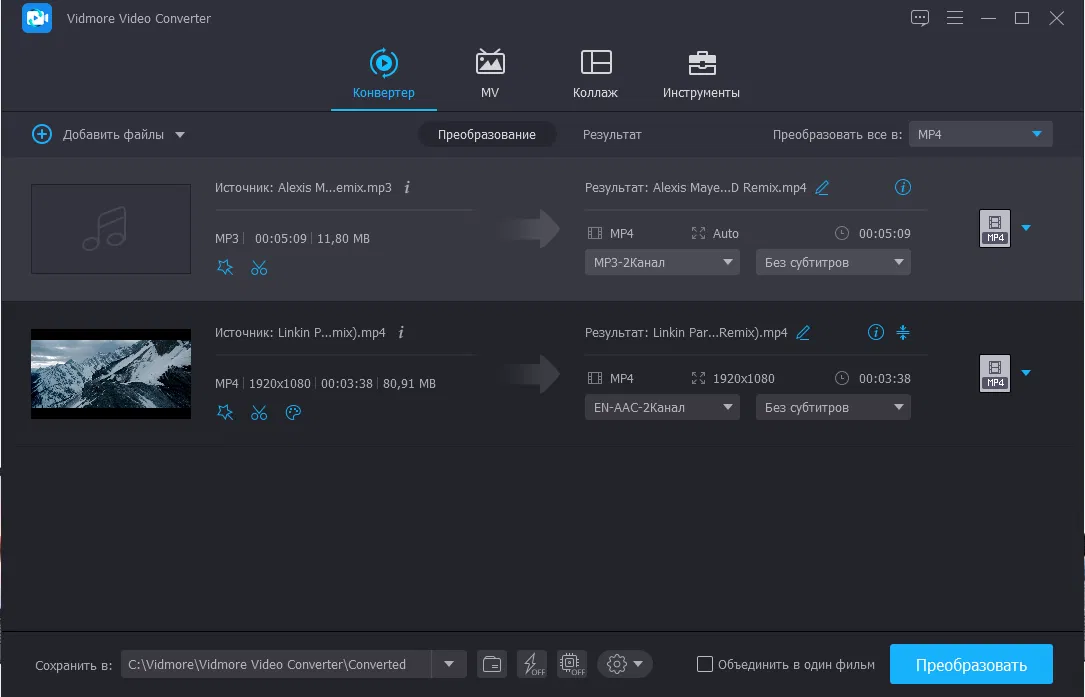Open the settings gear menu
The width and height of the screenshot is (1085, 697).
click(625, 664)
